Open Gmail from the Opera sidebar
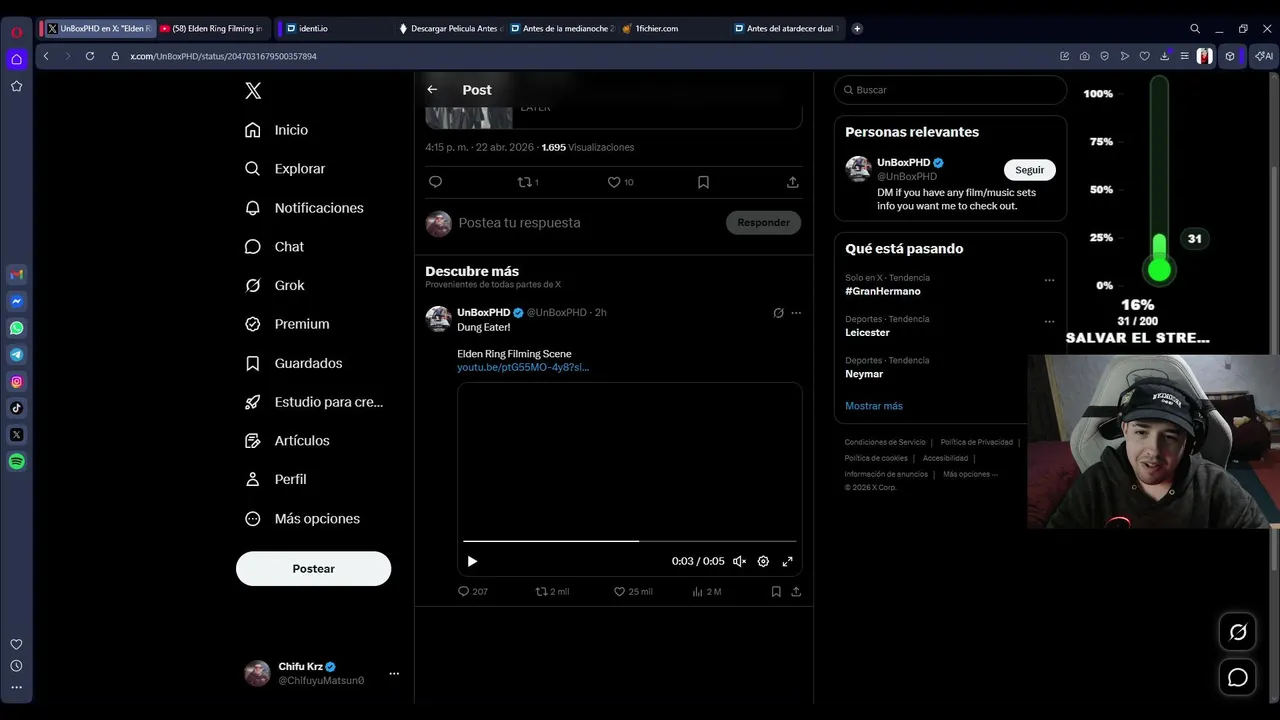This screenshot has height=720, width=1280. 16,275
